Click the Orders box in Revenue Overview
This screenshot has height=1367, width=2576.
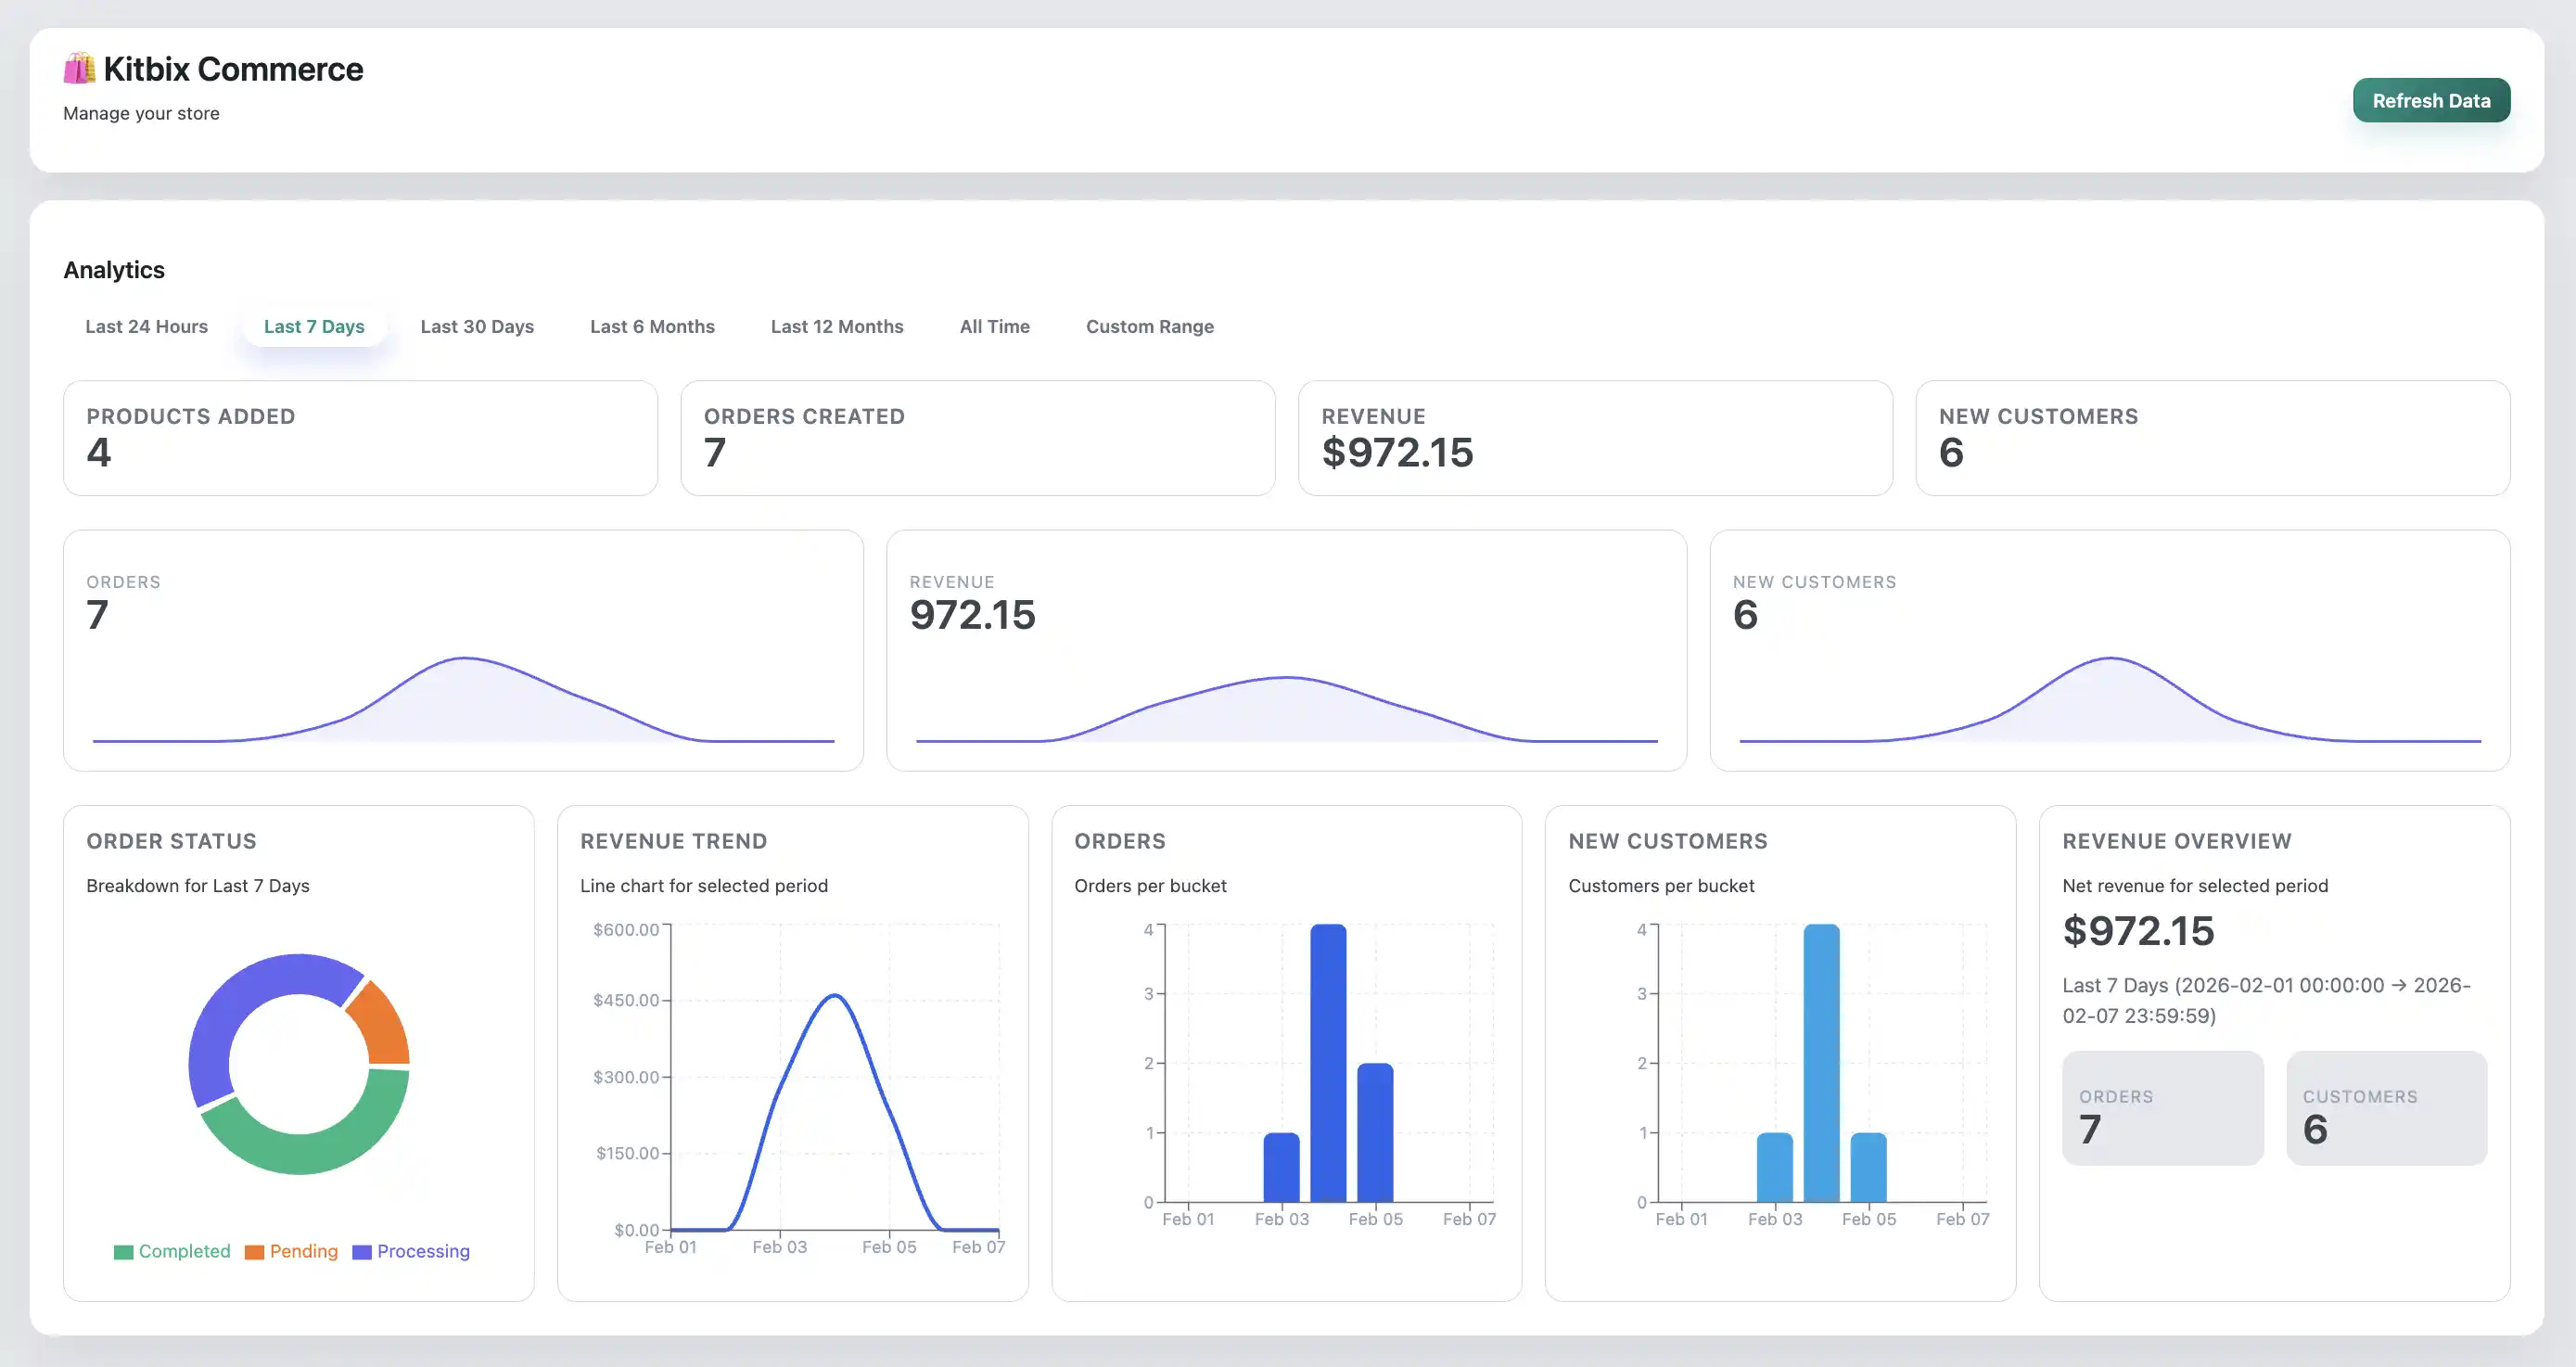coord(2163,1108)
